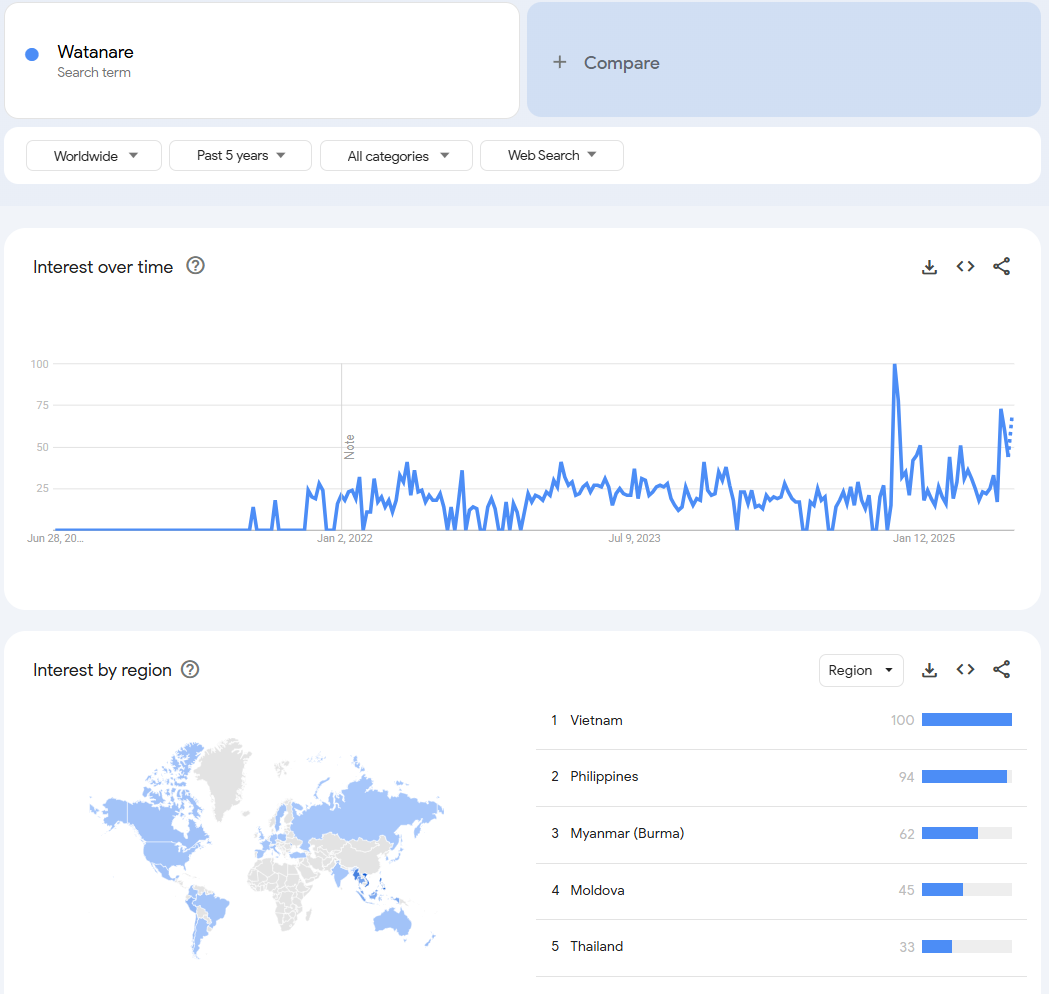
Task: Open the Past 5 years time dropdown
Action: [240, 155]
